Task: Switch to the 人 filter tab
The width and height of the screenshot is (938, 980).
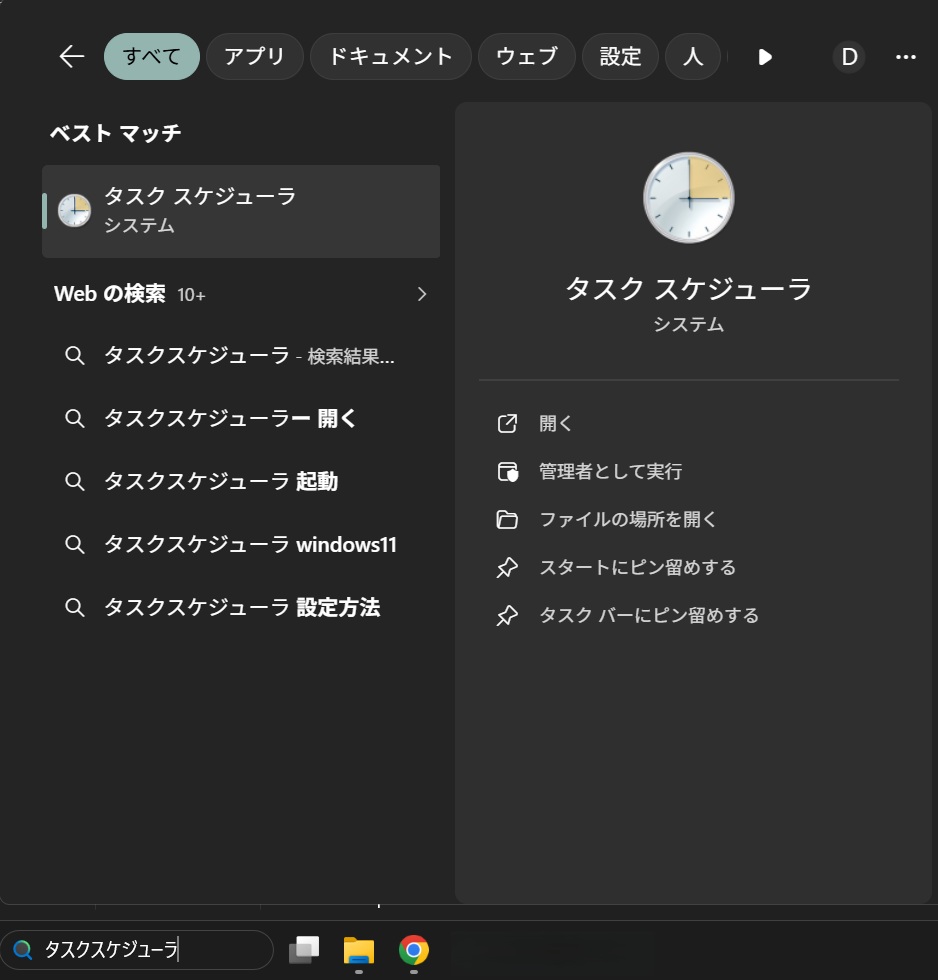Action: coord(692,56)
